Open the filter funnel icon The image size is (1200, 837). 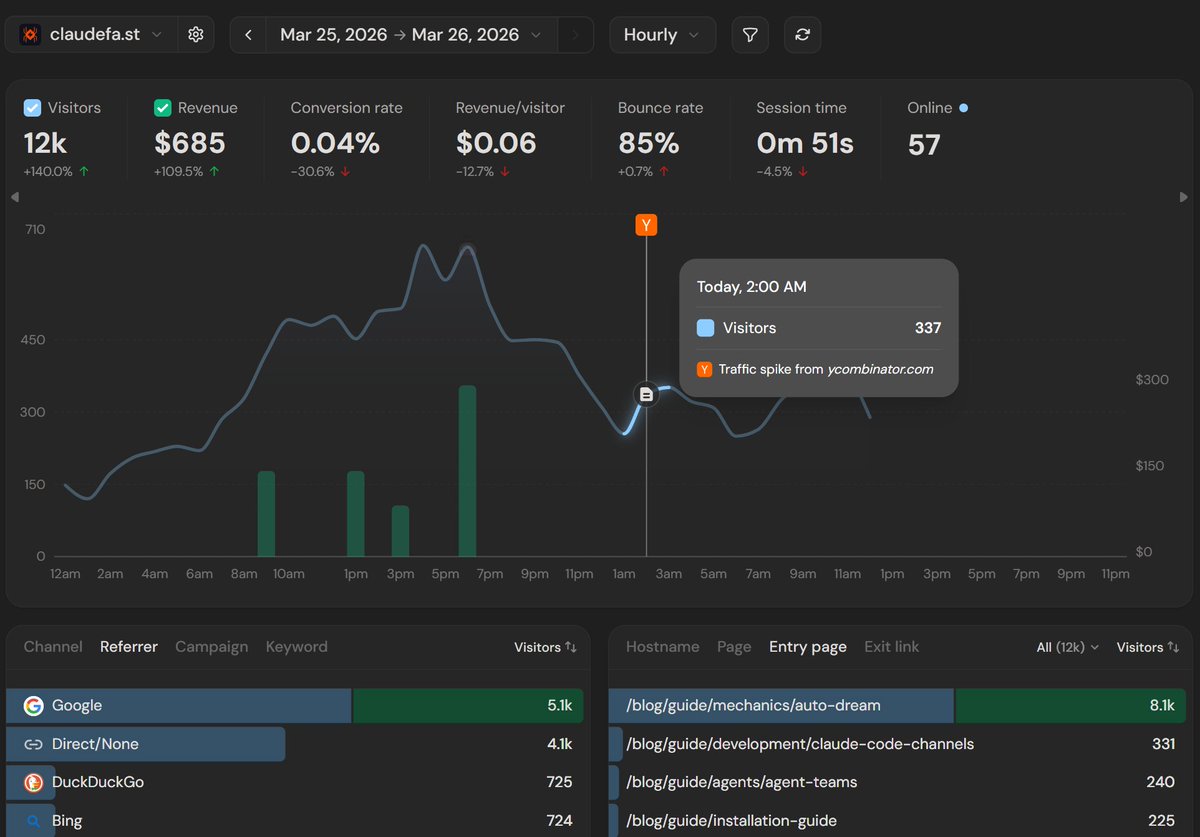point(750,35)
